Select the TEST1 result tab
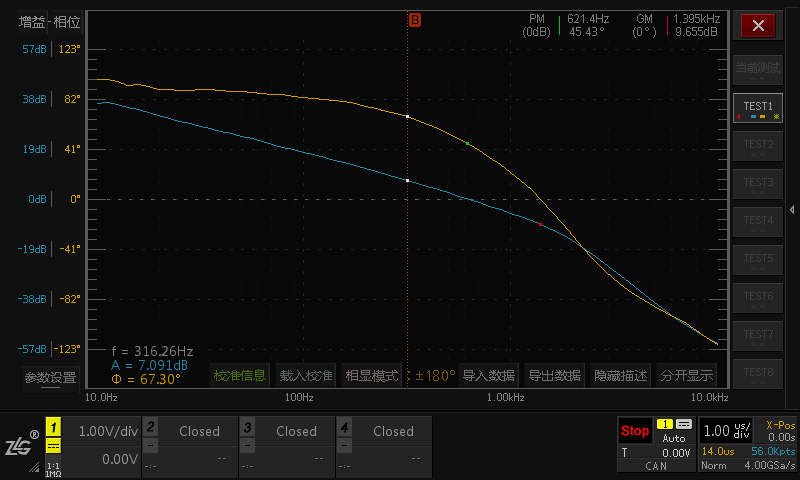The height and width of the screenshot is (480, 800). coord(758,106)
